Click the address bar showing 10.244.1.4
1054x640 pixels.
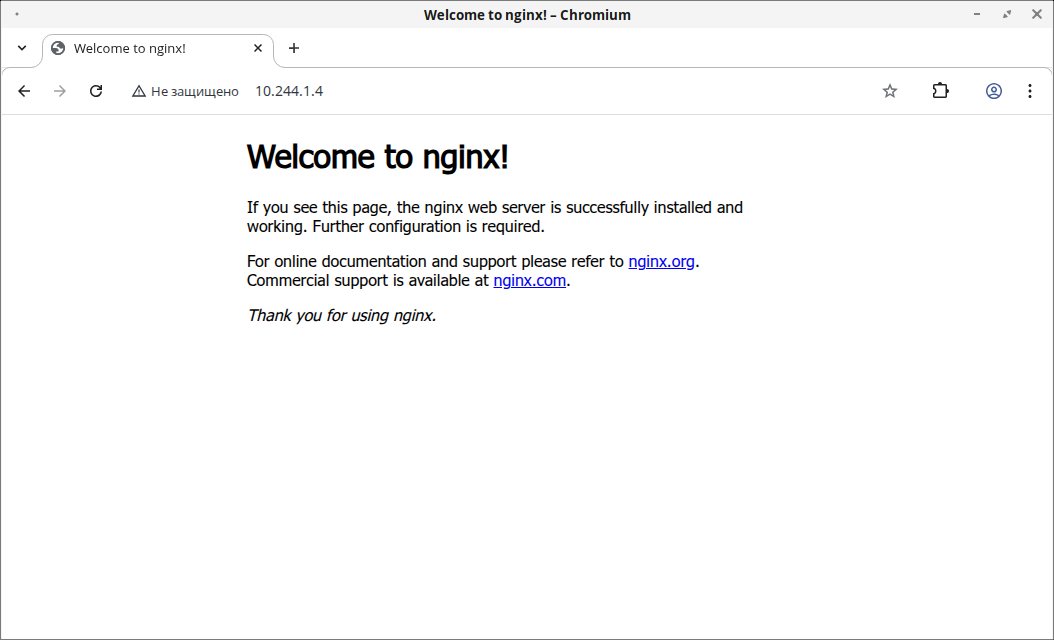tap(289, 91)
